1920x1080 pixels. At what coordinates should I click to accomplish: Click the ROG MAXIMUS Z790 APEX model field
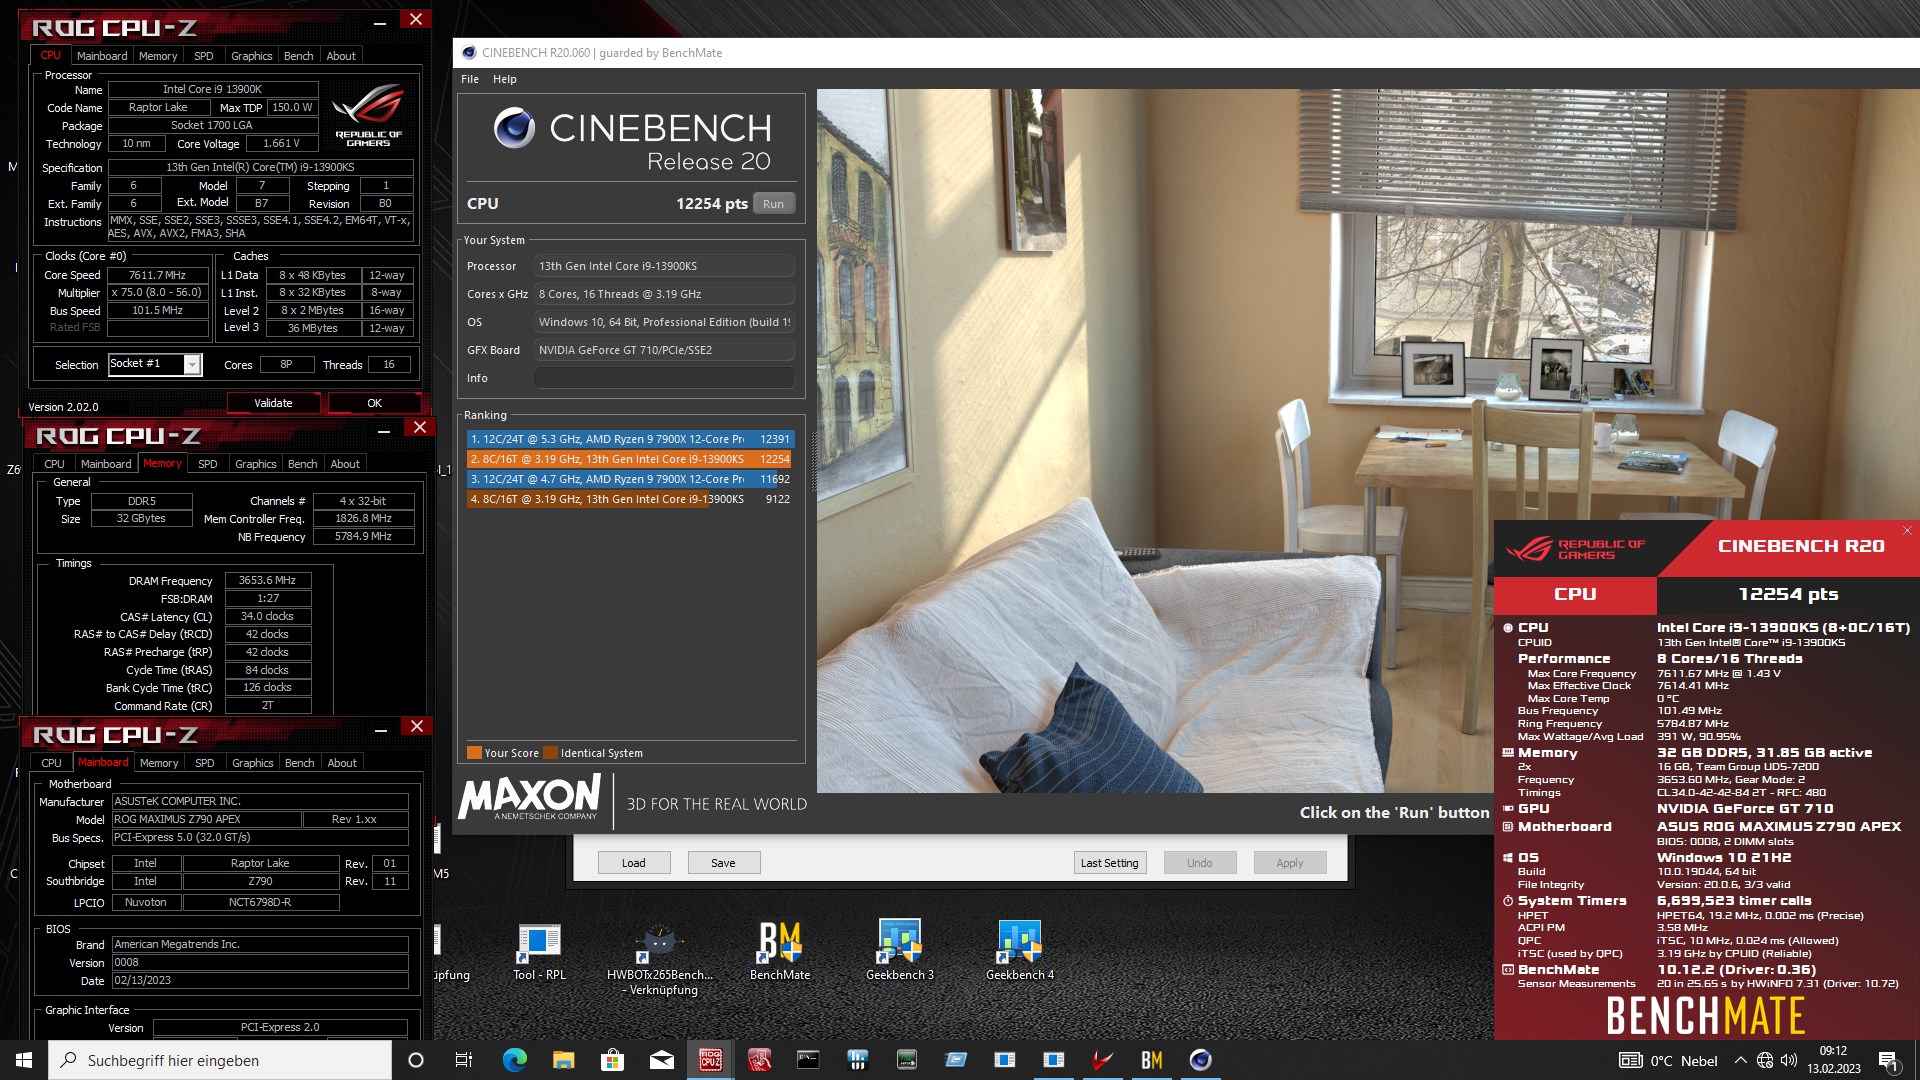coord(206,819)
